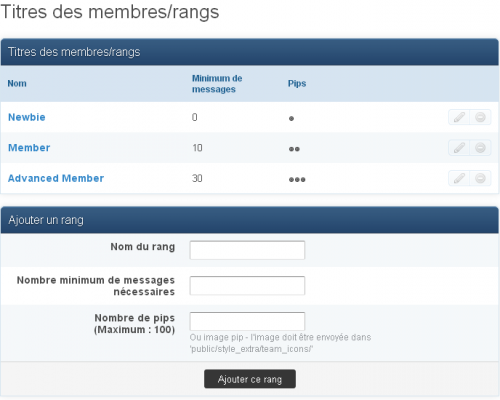Edit the Newbie rank with pencil icon

(x=459, y=117)
